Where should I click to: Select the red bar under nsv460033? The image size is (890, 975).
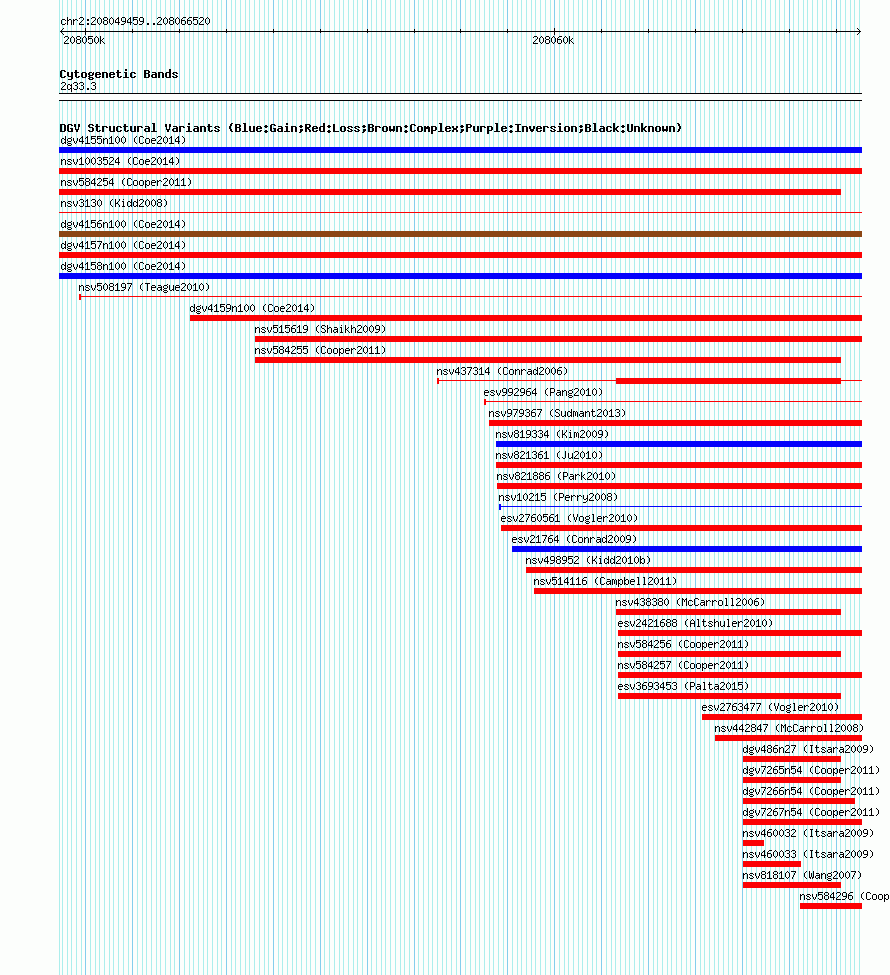pos(772,864)
